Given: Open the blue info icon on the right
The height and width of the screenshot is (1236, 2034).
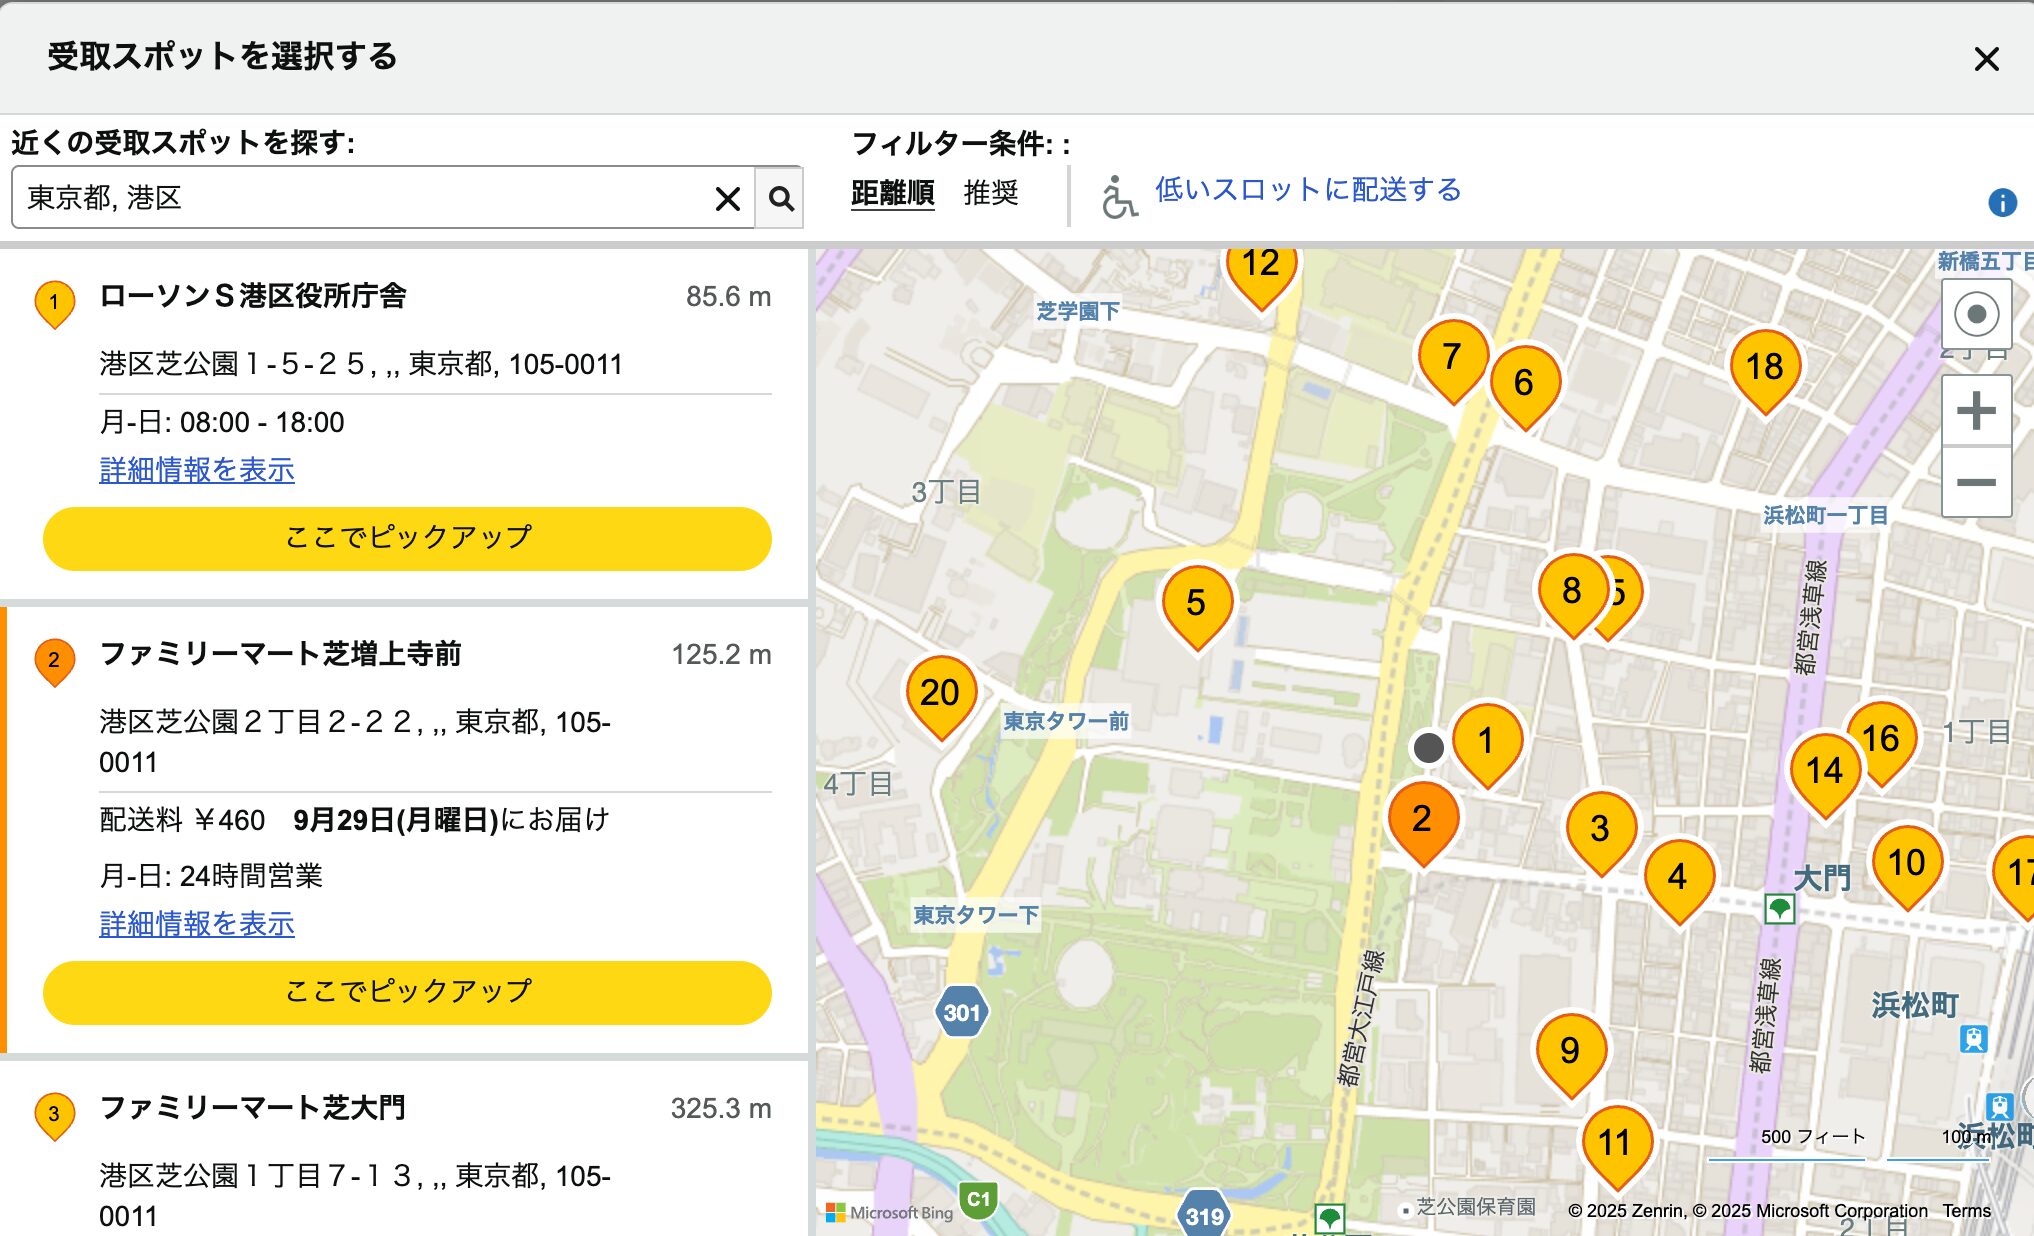Looking at the screenshot, I should click(x=2003, y=203).
